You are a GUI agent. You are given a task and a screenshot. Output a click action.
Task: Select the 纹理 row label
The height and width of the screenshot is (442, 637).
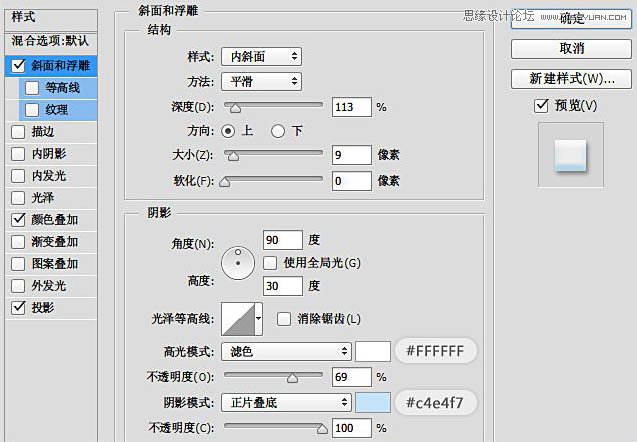tap(56, 110)
